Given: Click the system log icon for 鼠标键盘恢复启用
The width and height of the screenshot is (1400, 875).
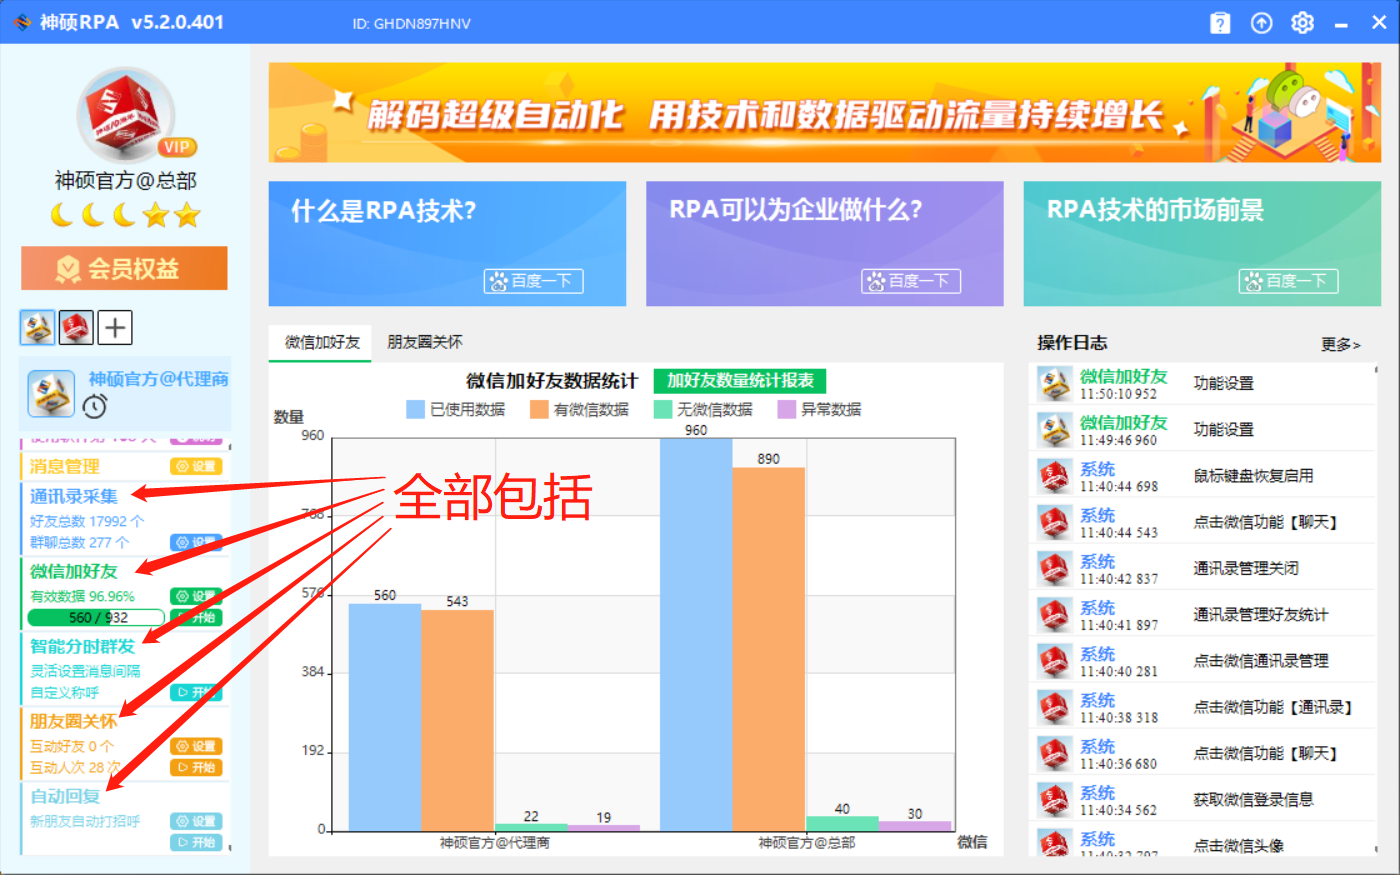Looking at the screenshot, I should pyautogui.click(x=1054, y=476).
